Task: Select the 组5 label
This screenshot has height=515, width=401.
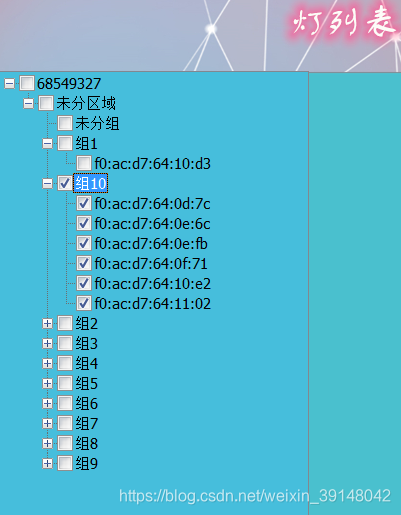Action: [87, 384]
